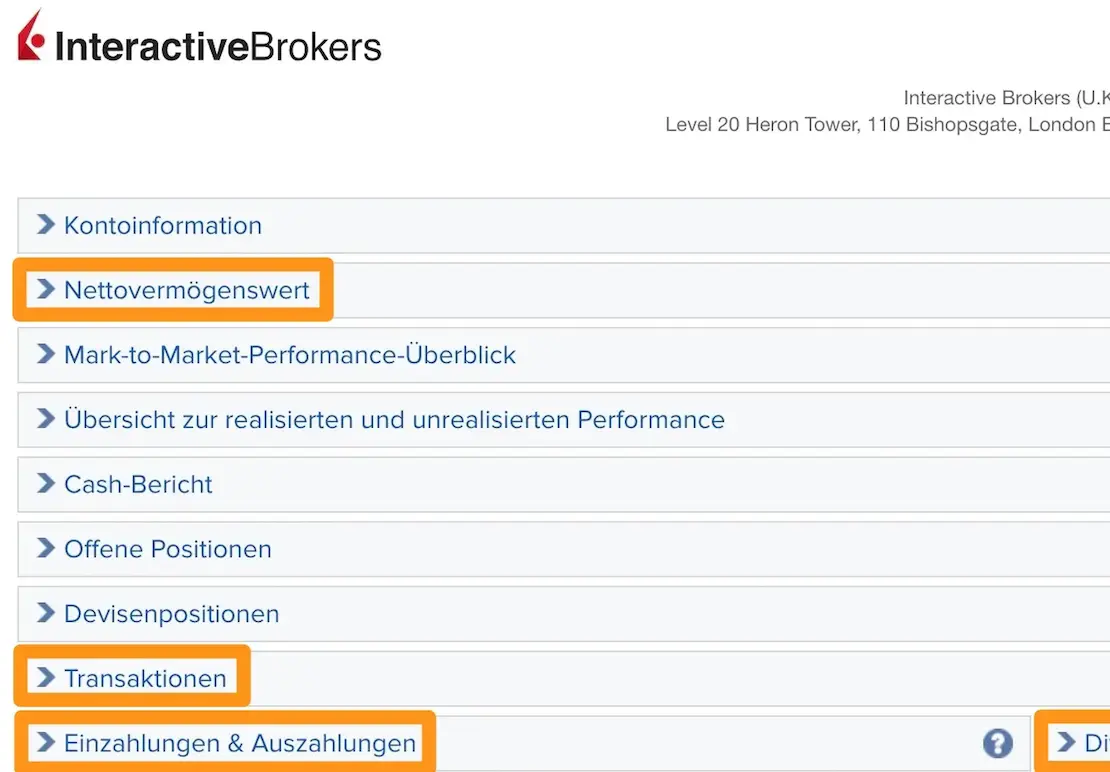Screen dimensions: 1110x772
Task: Click the Offene Positionen chevron arrow
Action: click(45, 549)
